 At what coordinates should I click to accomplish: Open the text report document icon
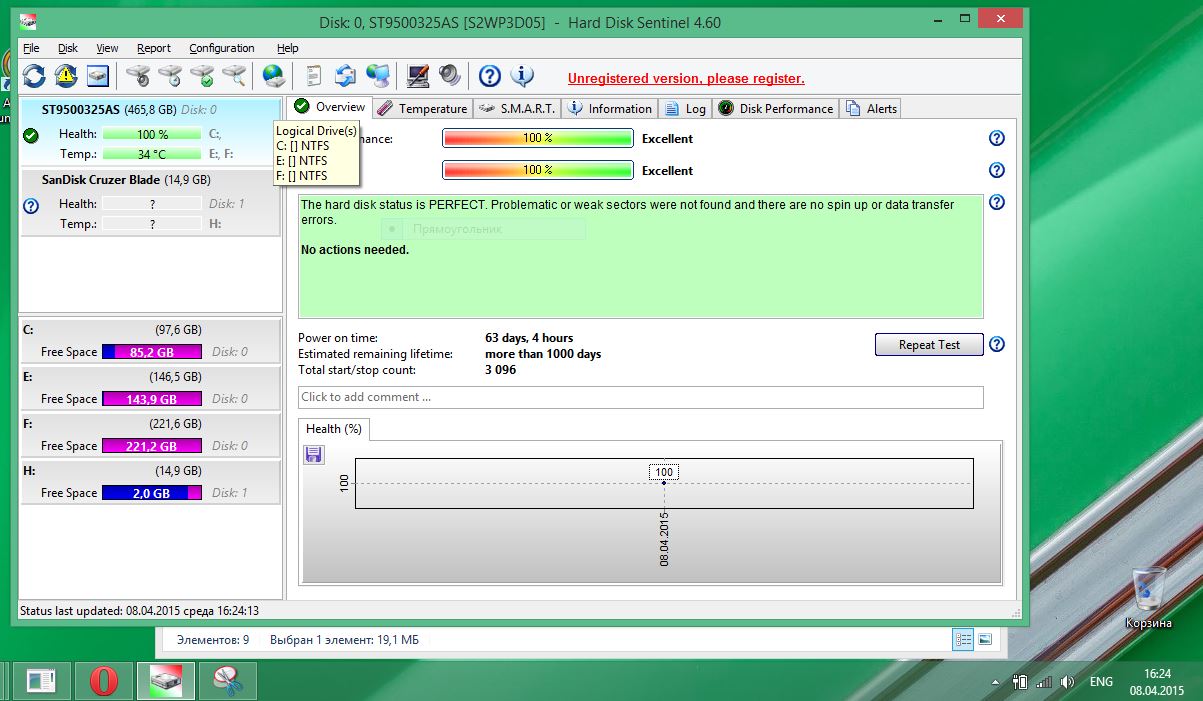tap(314, 76)
